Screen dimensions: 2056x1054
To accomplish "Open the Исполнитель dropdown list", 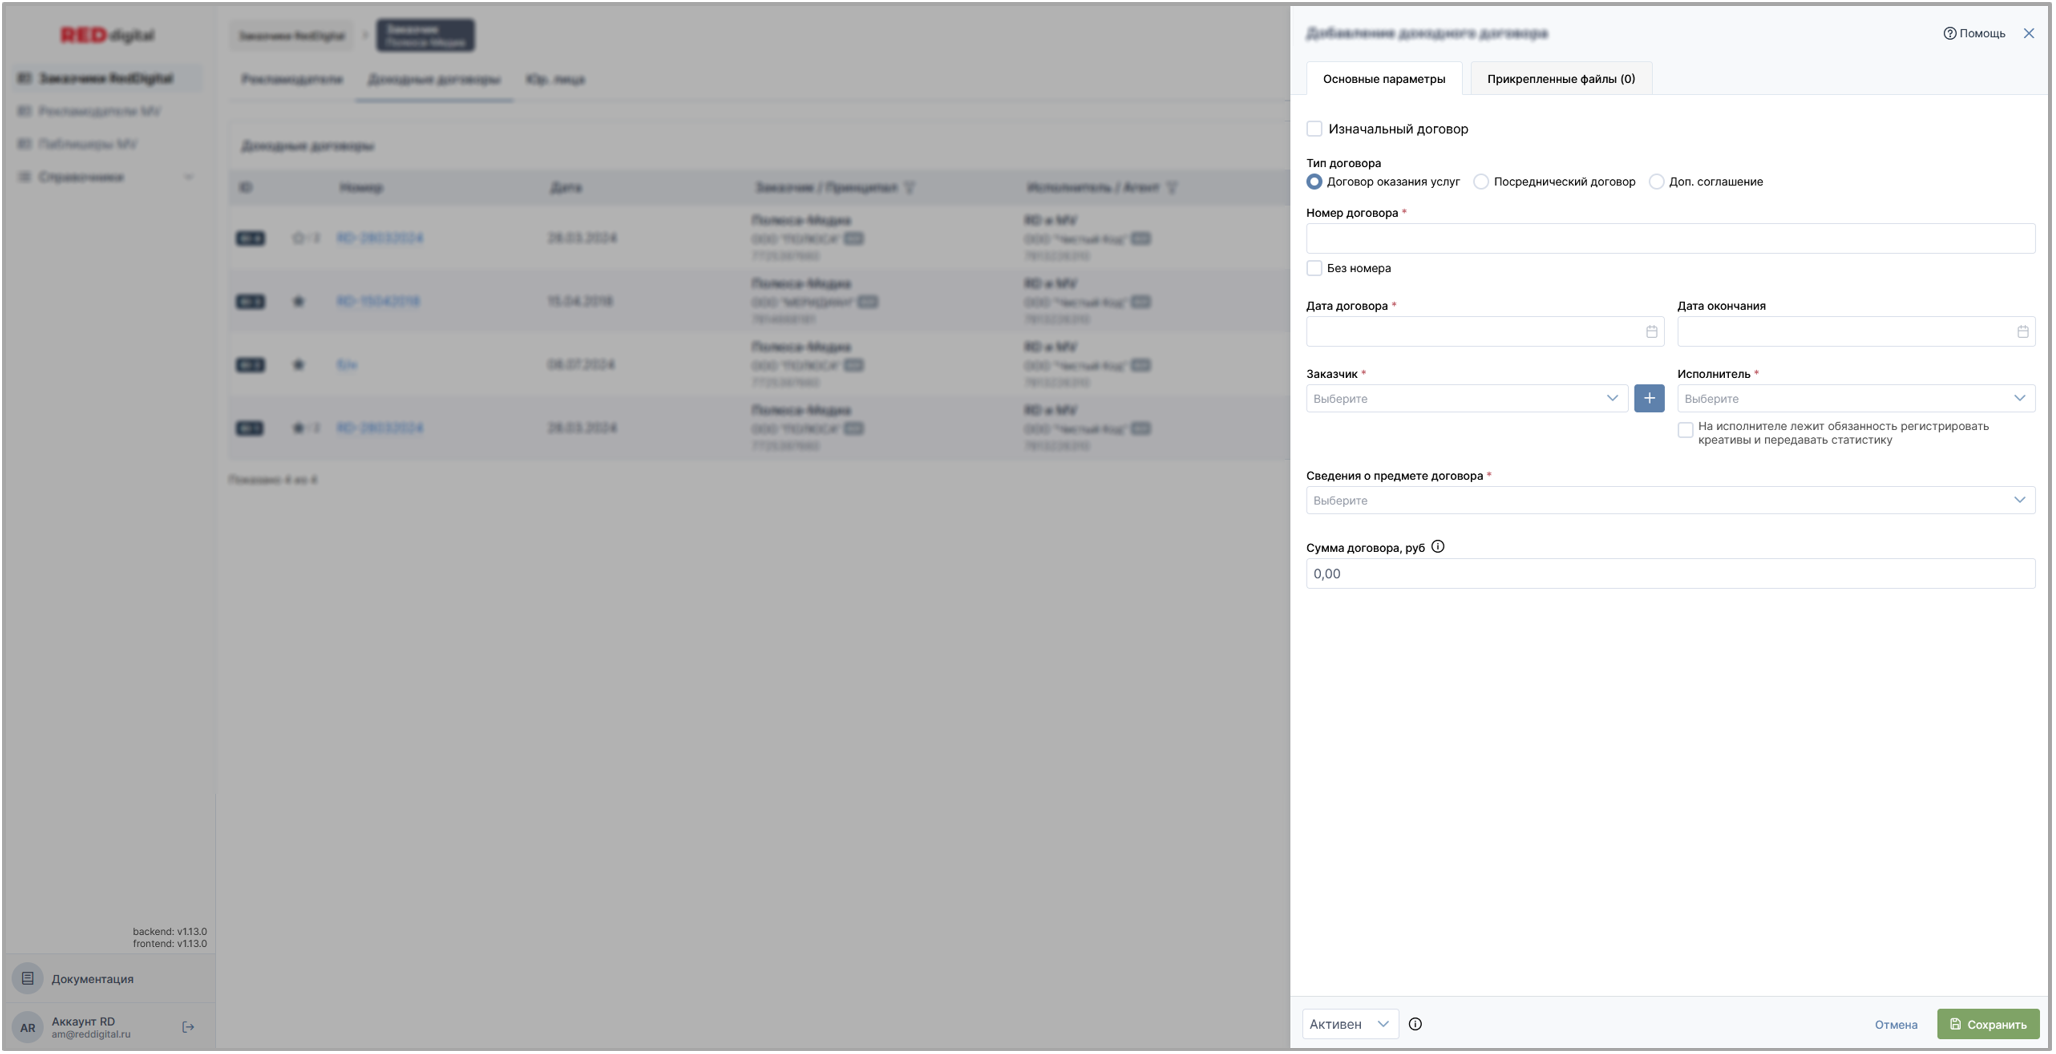I will tap(1855, 399).
